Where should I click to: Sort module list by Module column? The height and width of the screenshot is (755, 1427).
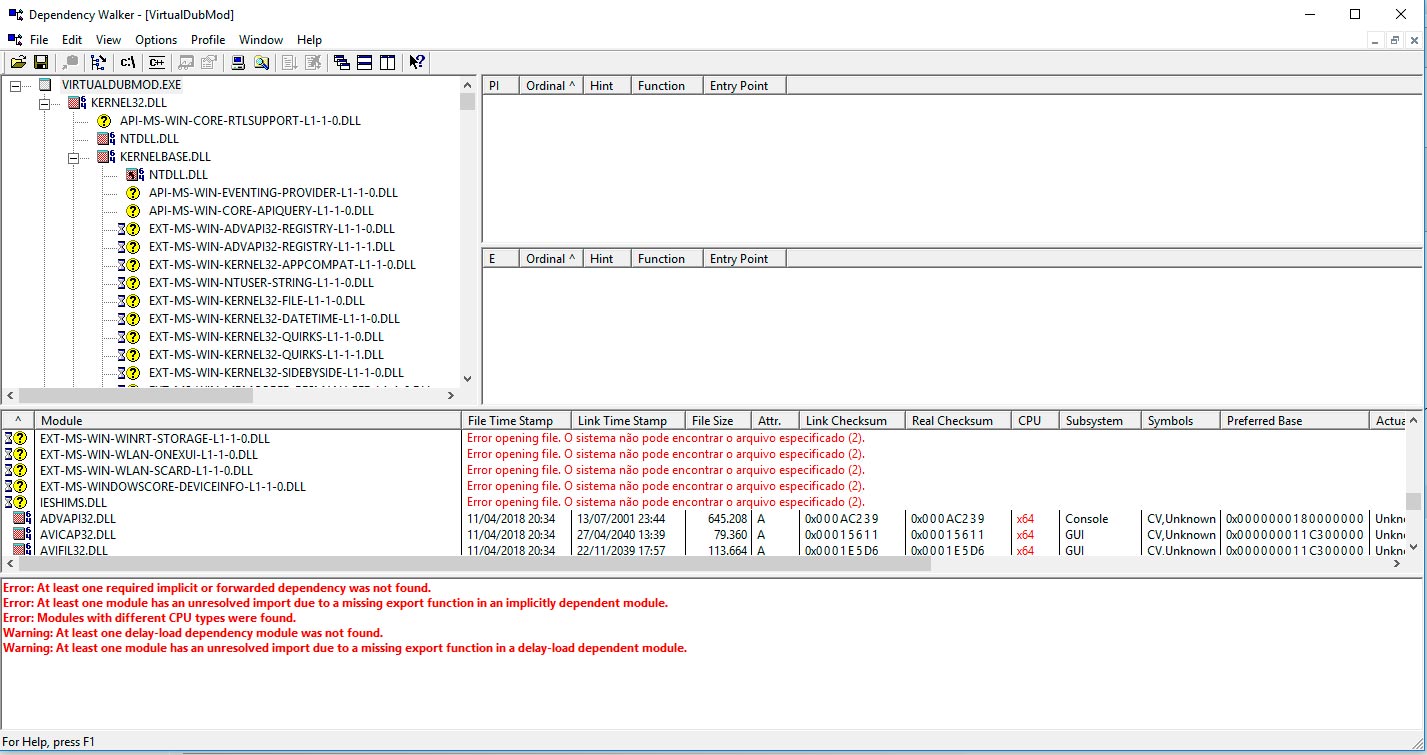tap(248, 421)
